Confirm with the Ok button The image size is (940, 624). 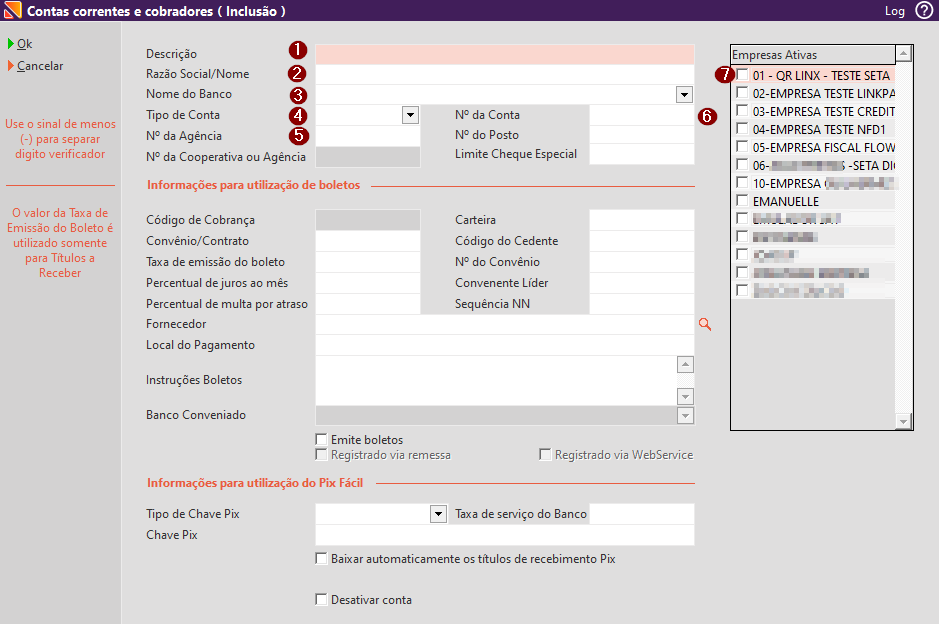coord(20,44)
